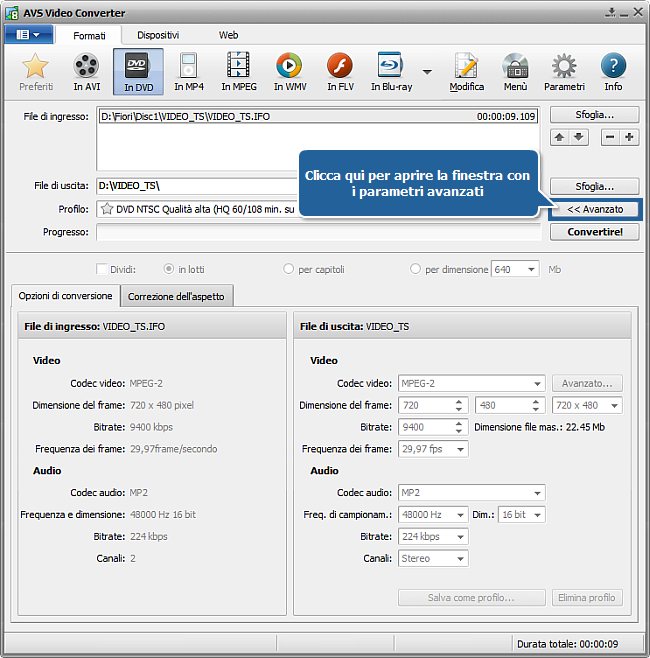This screenshot has width=650, height=658.
Task: Select the In Blu-ray format icon
Action: [x=390, y=72]
